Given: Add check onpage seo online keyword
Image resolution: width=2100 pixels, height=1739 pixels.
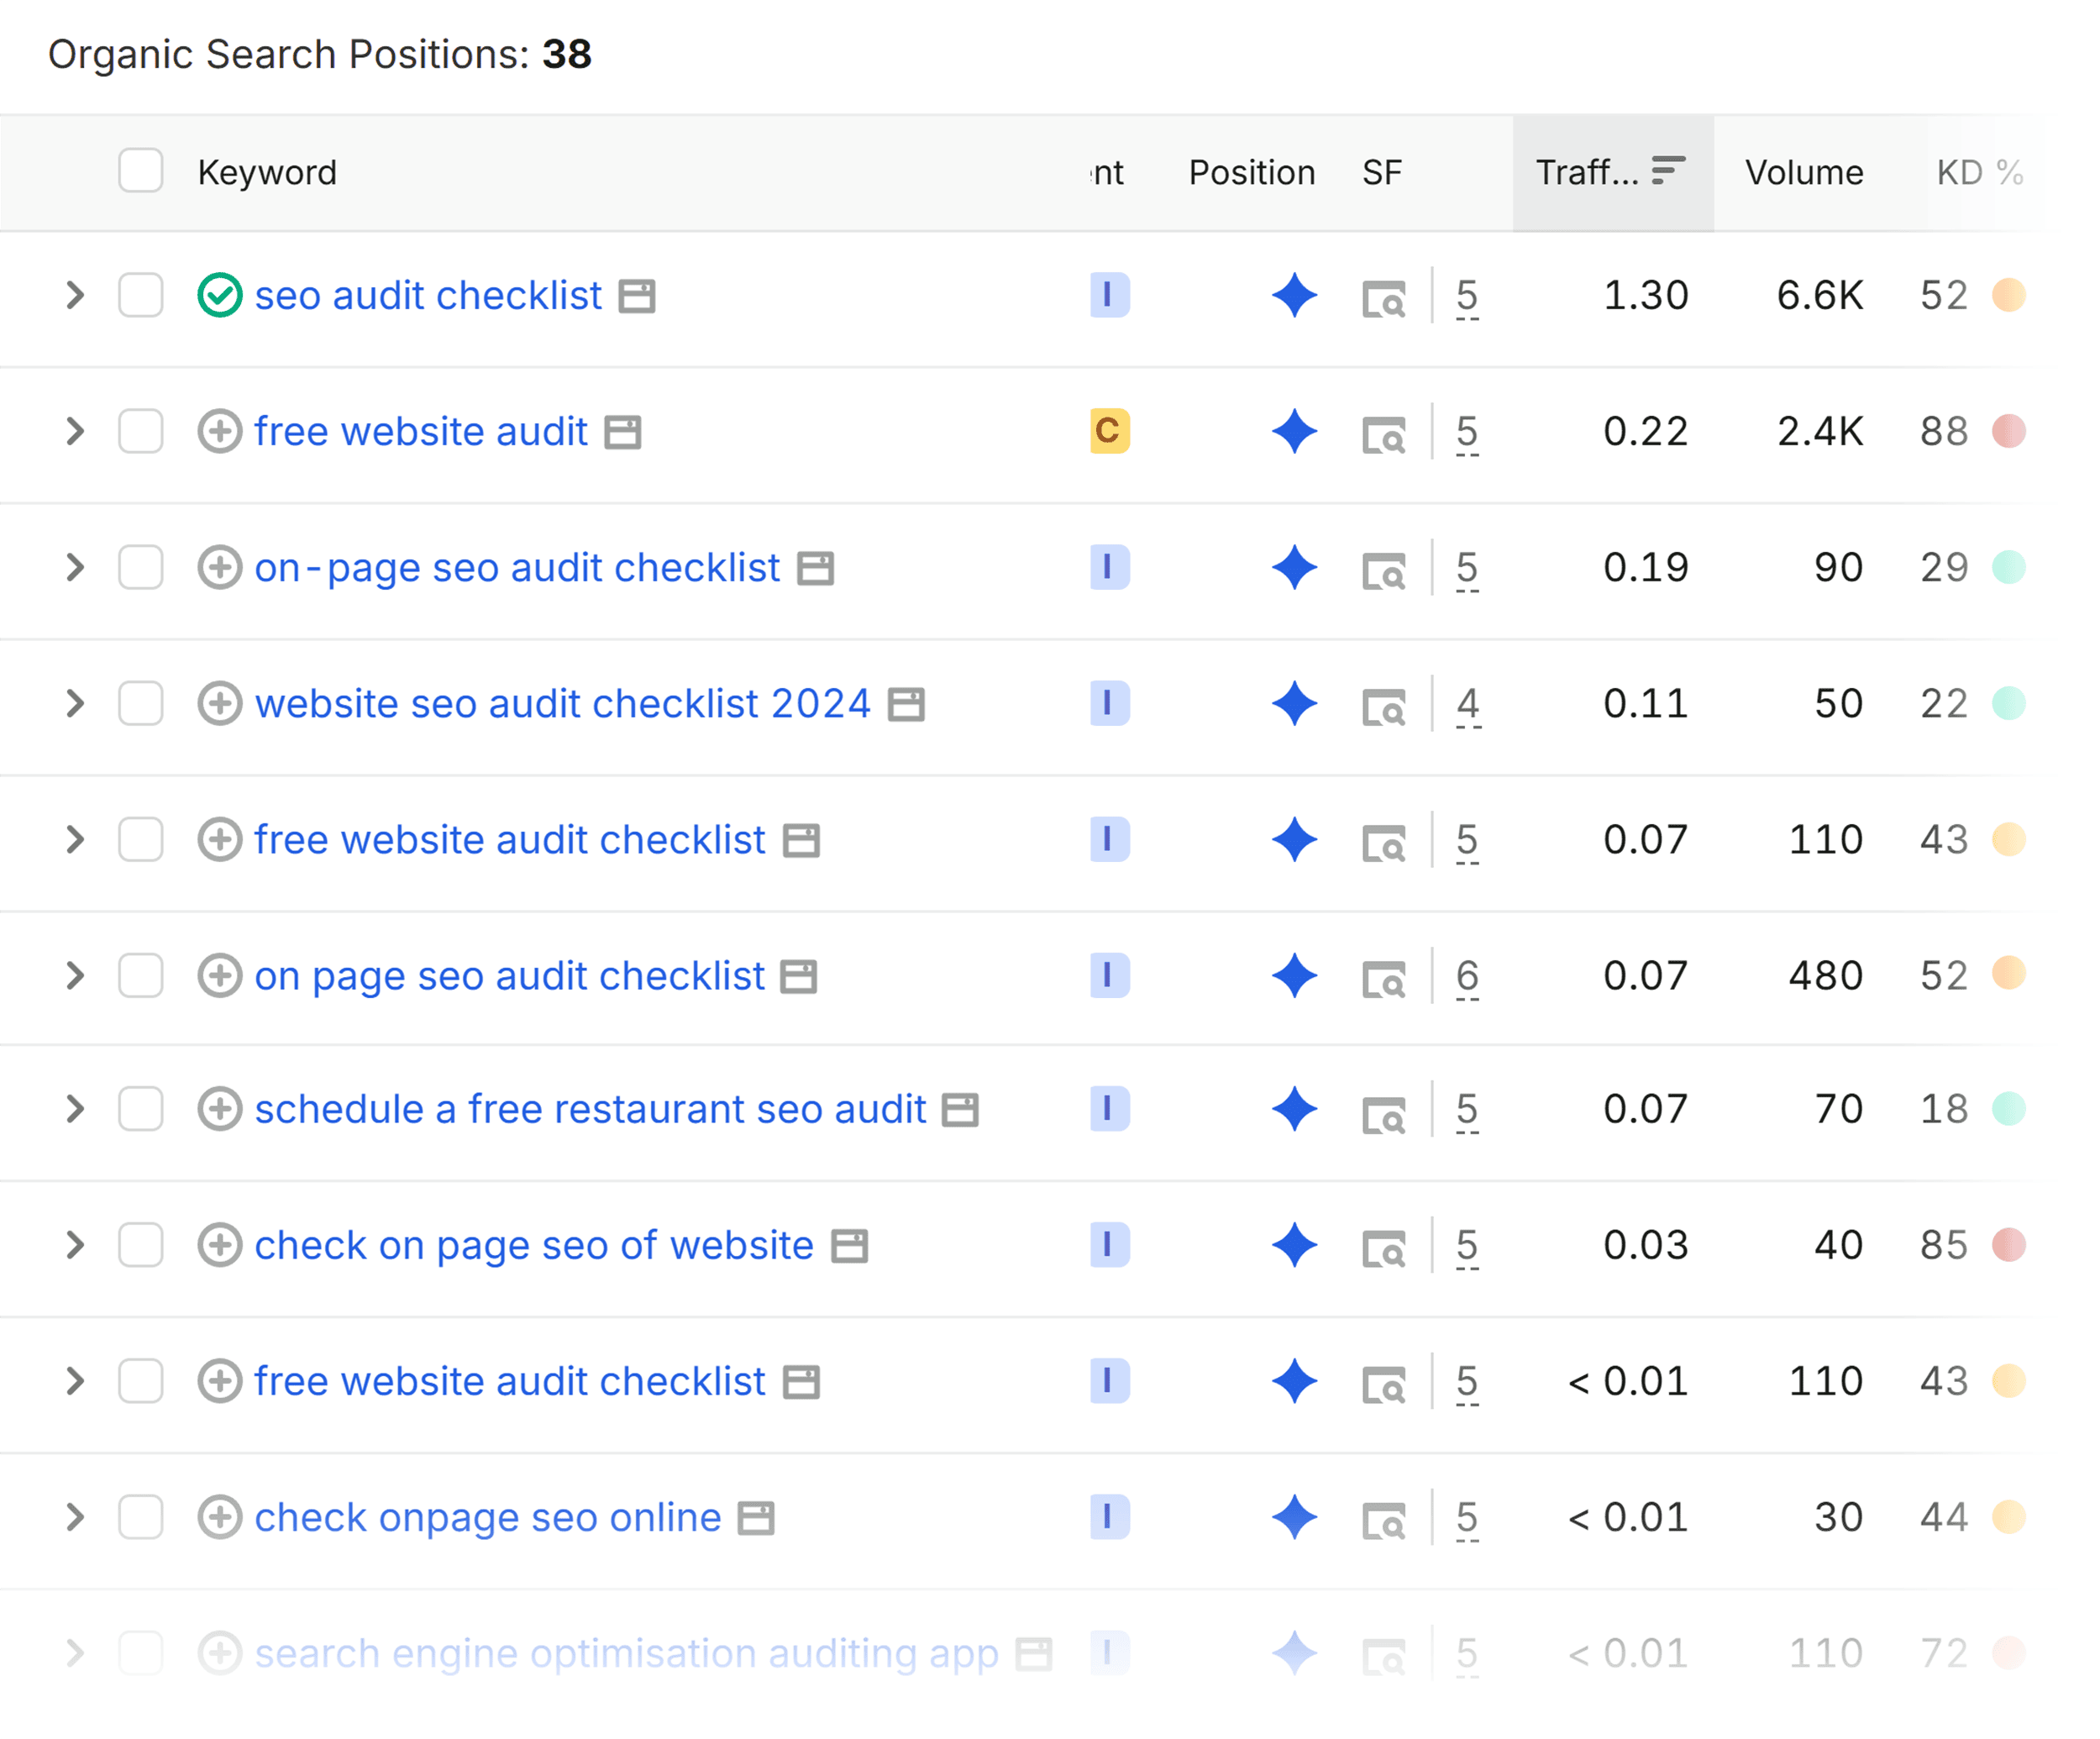Looking at the screenshot, I should 220,1518.
